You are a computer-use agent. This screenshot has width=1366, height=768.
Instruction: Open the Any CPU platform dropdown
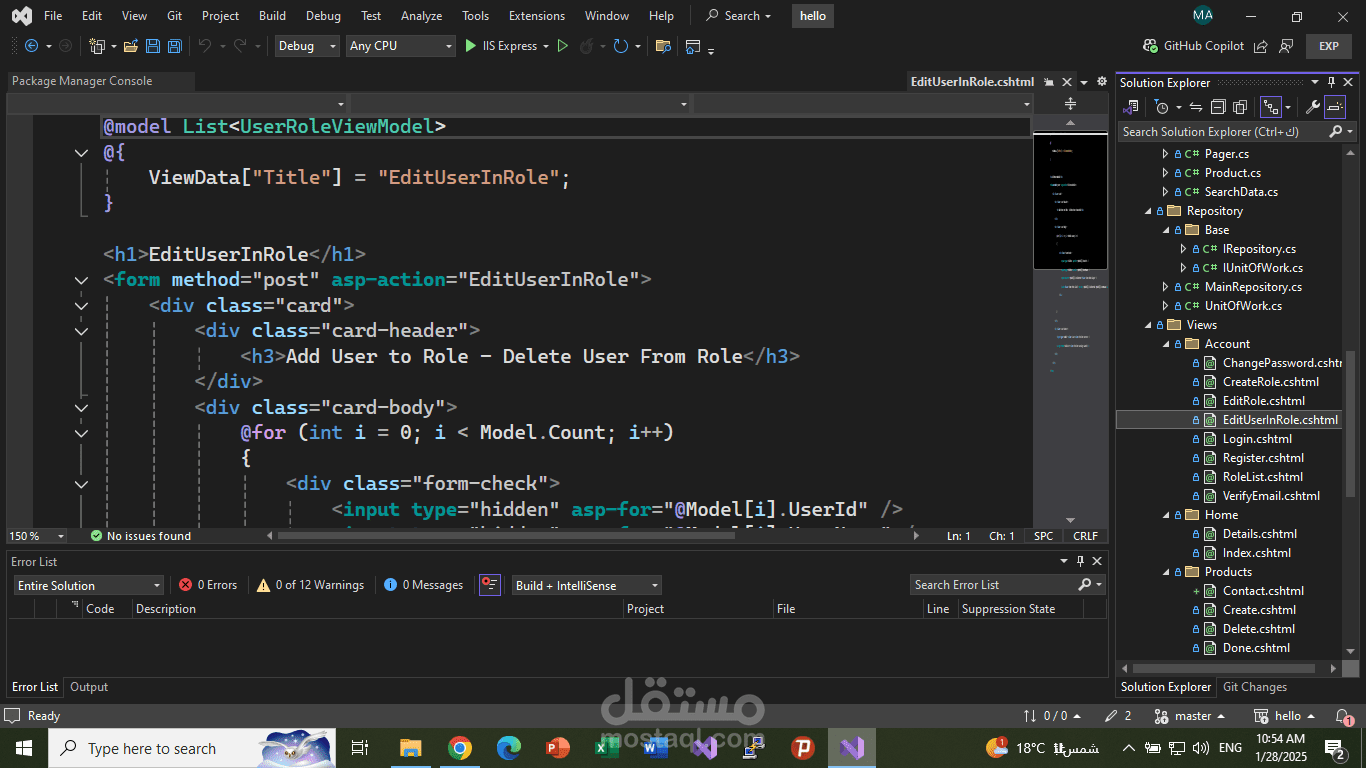click(400, 46)
